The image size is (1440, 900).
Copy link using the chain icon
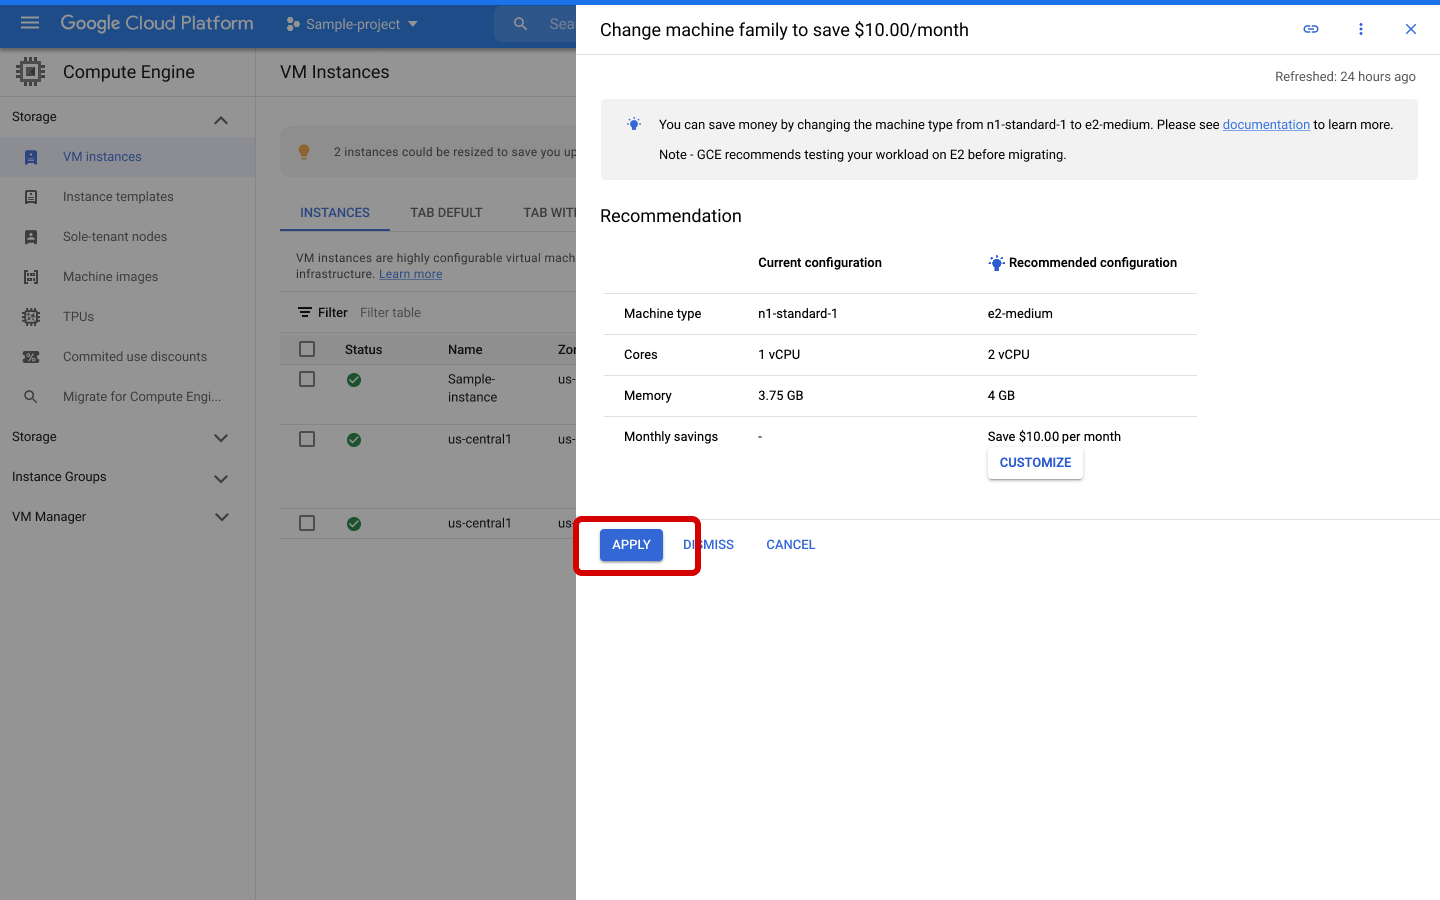[x=1311, y=29]
